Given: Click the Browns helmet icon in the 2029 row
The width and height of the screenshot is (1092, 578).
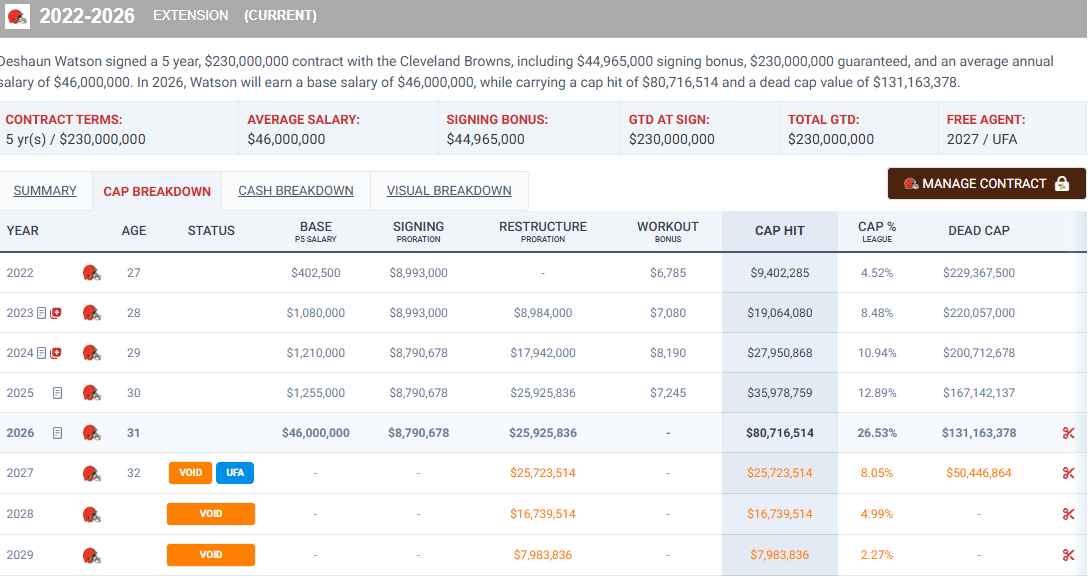Looking at the screenshot, I should coord(91,556).
